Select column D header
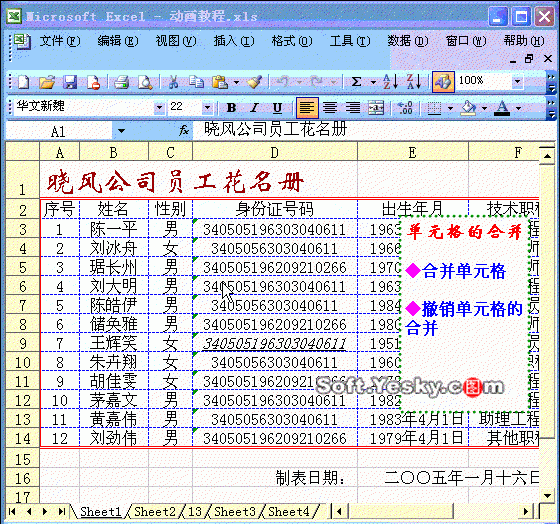 275,153
